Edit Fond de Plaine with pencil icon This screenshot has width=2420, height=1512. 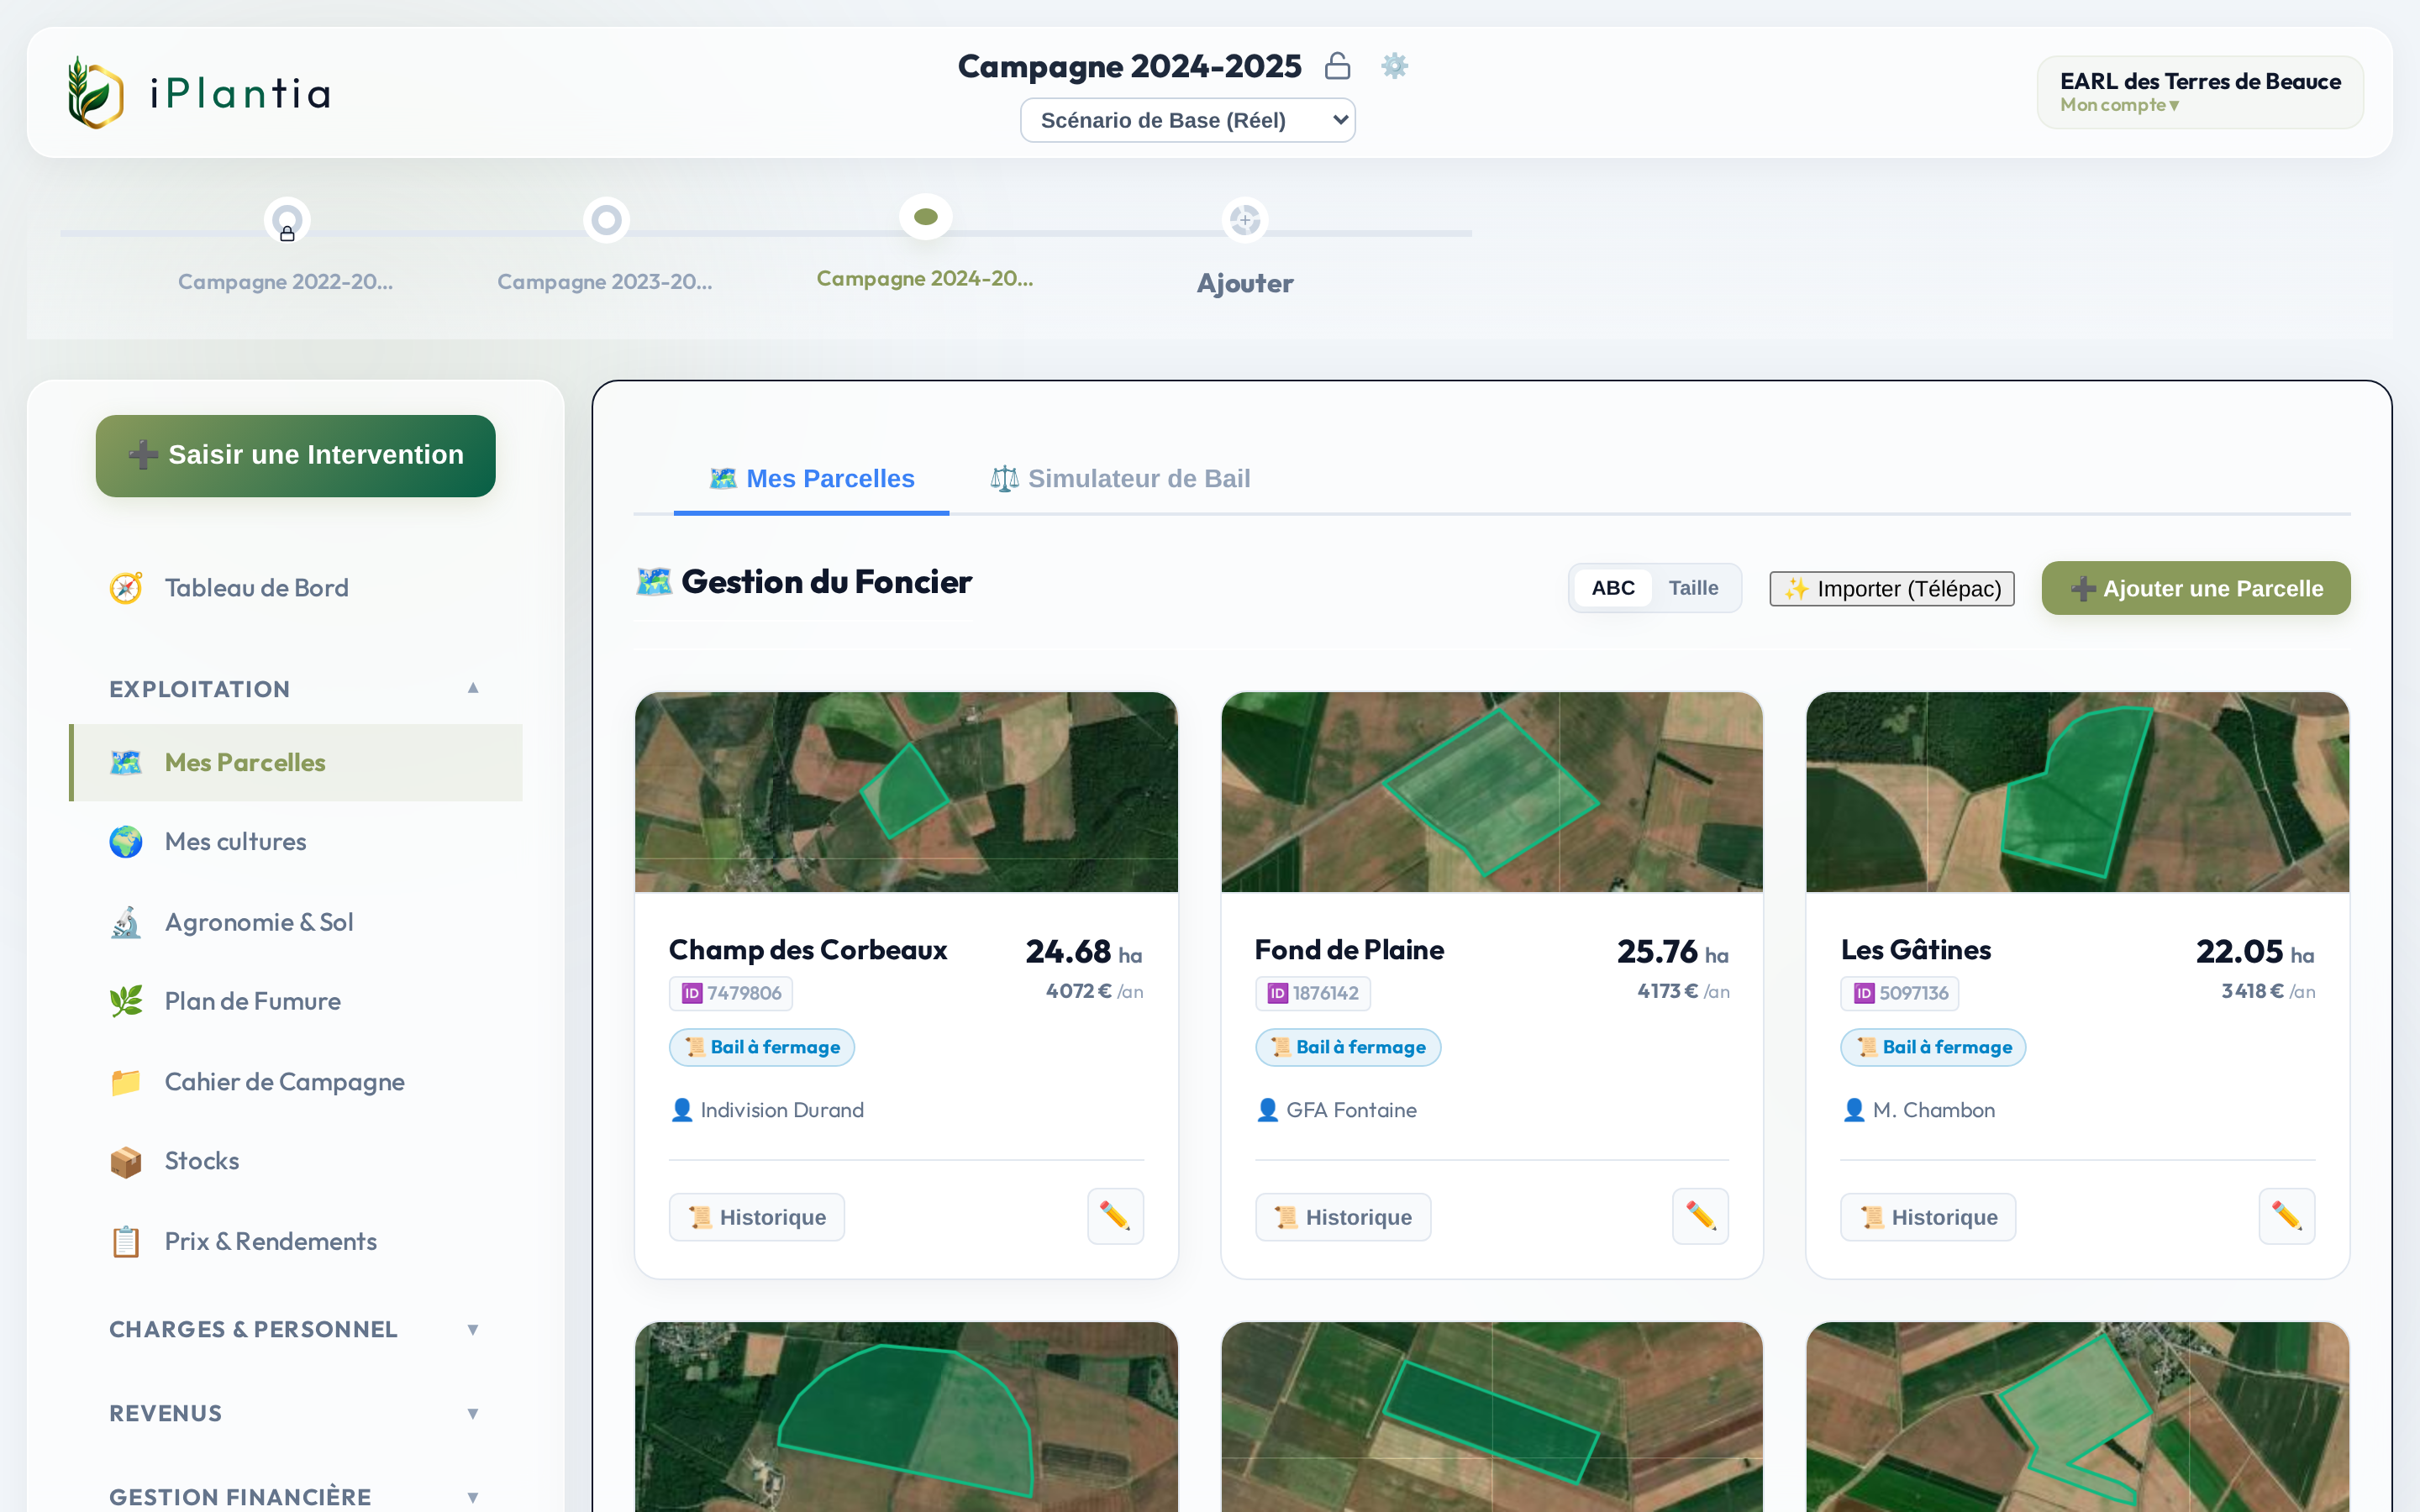(x=1701, y=1216)
